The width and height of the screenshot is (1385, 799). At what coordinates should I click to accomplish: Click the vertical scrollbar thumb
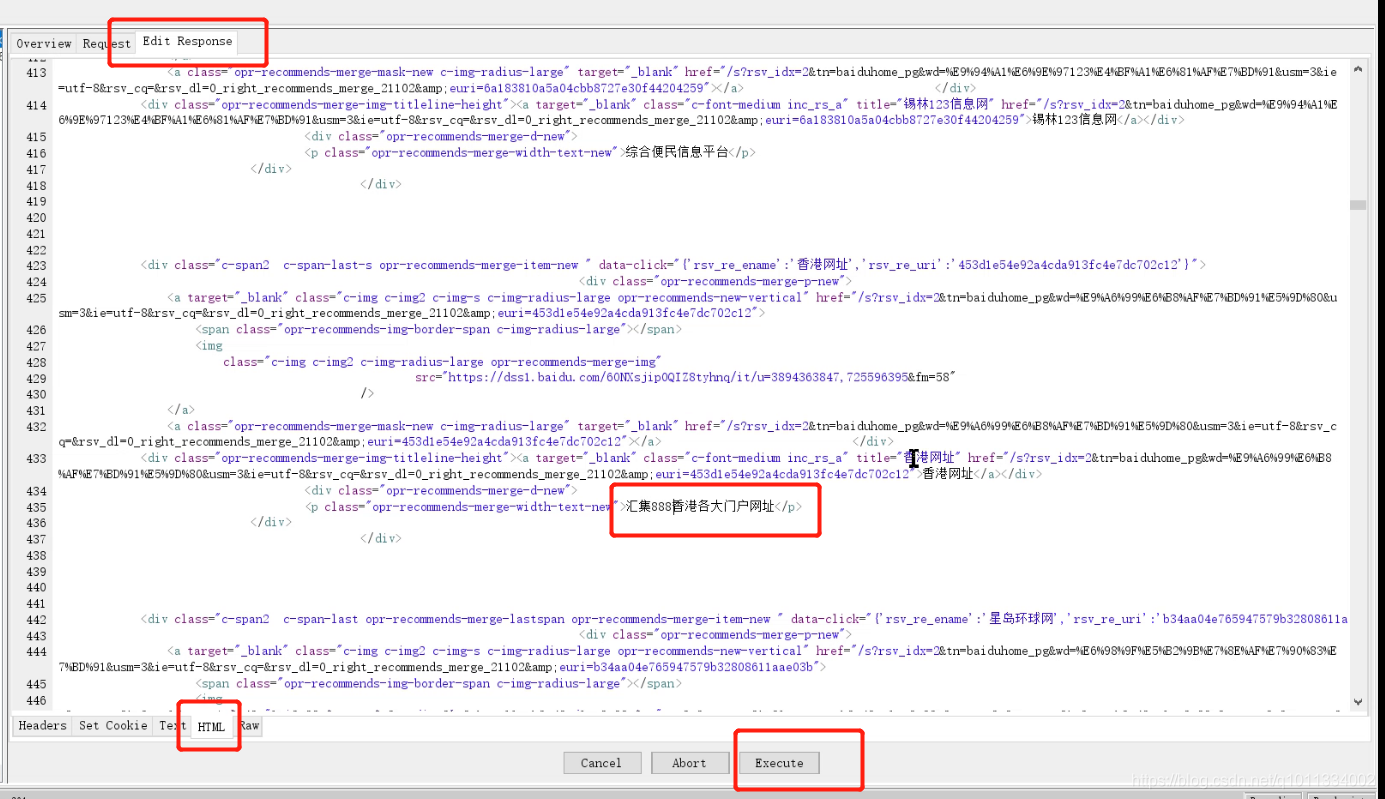(x=1357, y=205)
